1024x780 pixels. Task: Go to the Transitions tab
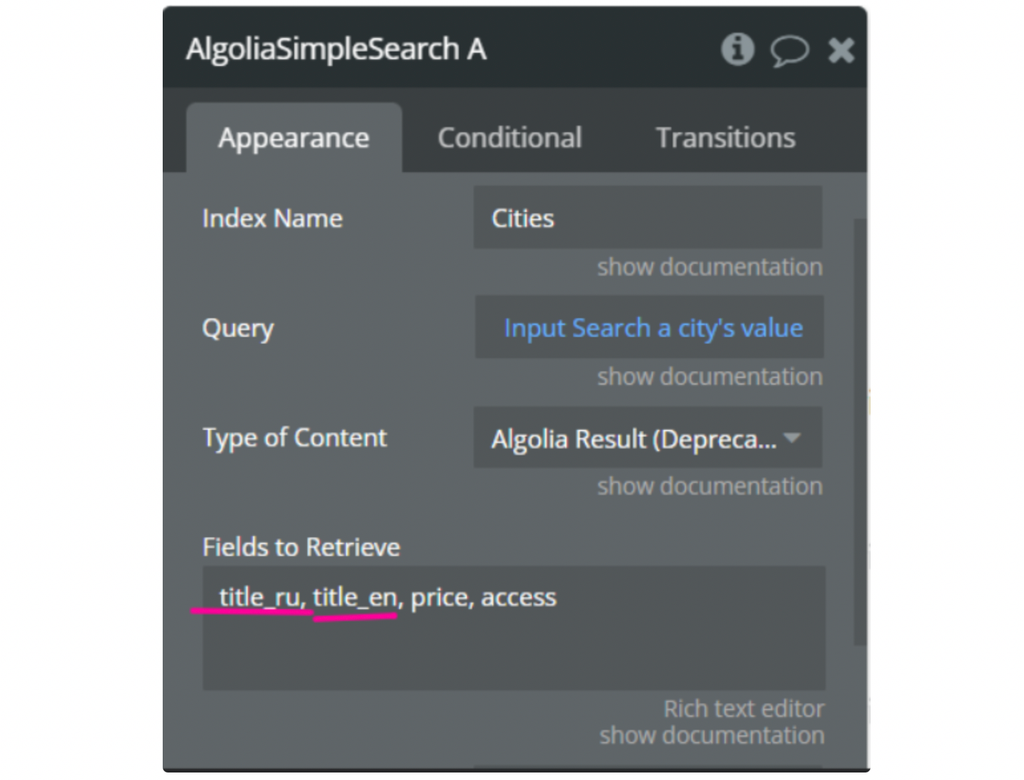(725, 138)
